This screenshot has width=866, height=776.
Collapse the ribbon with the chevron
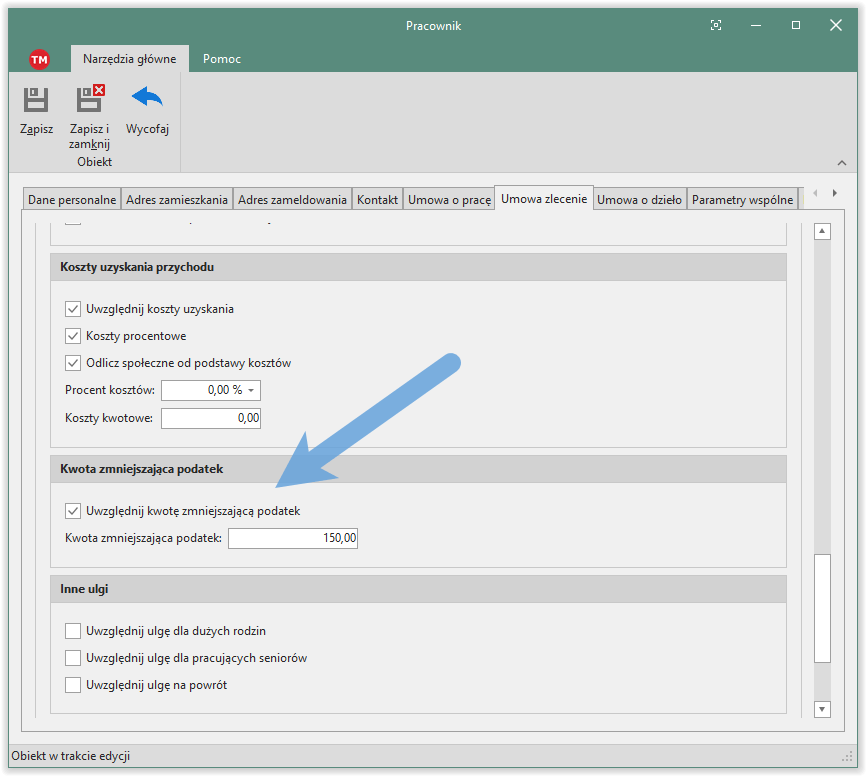tap(841, 163)
